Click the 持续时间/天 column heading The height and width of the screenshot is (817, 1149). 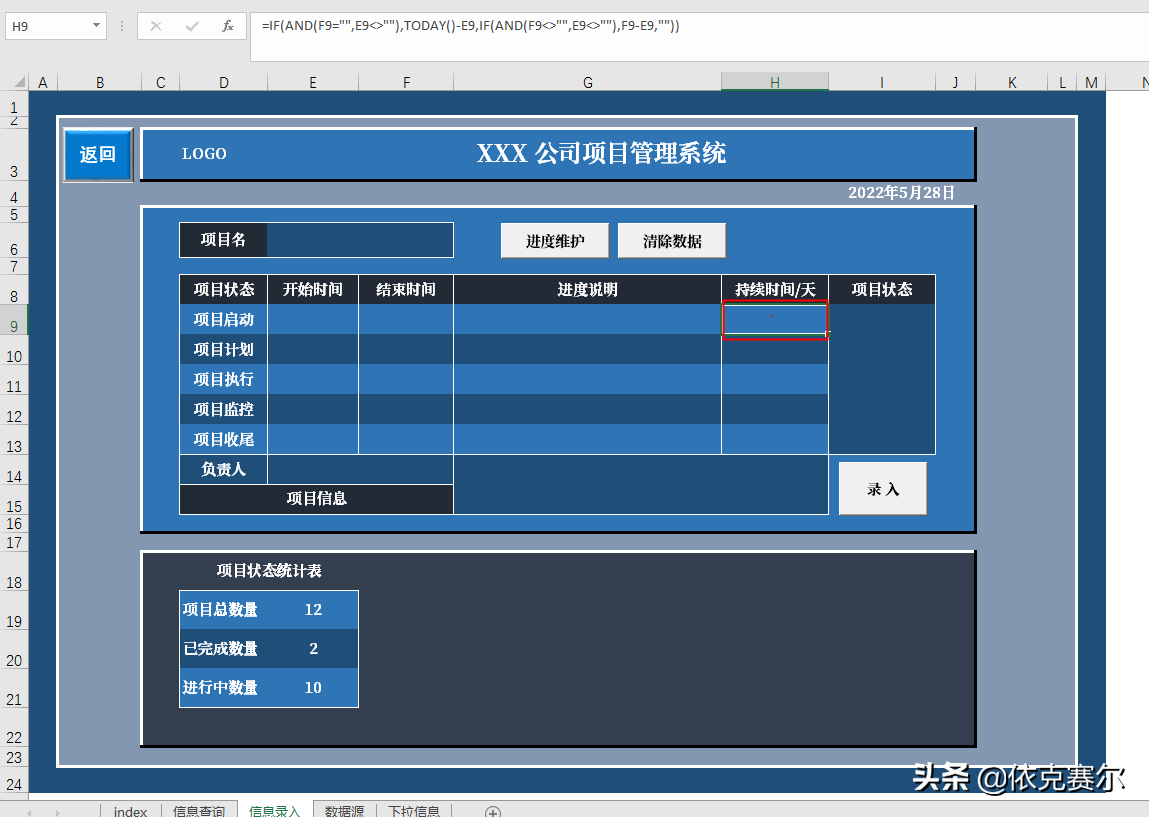coord(775,289)
